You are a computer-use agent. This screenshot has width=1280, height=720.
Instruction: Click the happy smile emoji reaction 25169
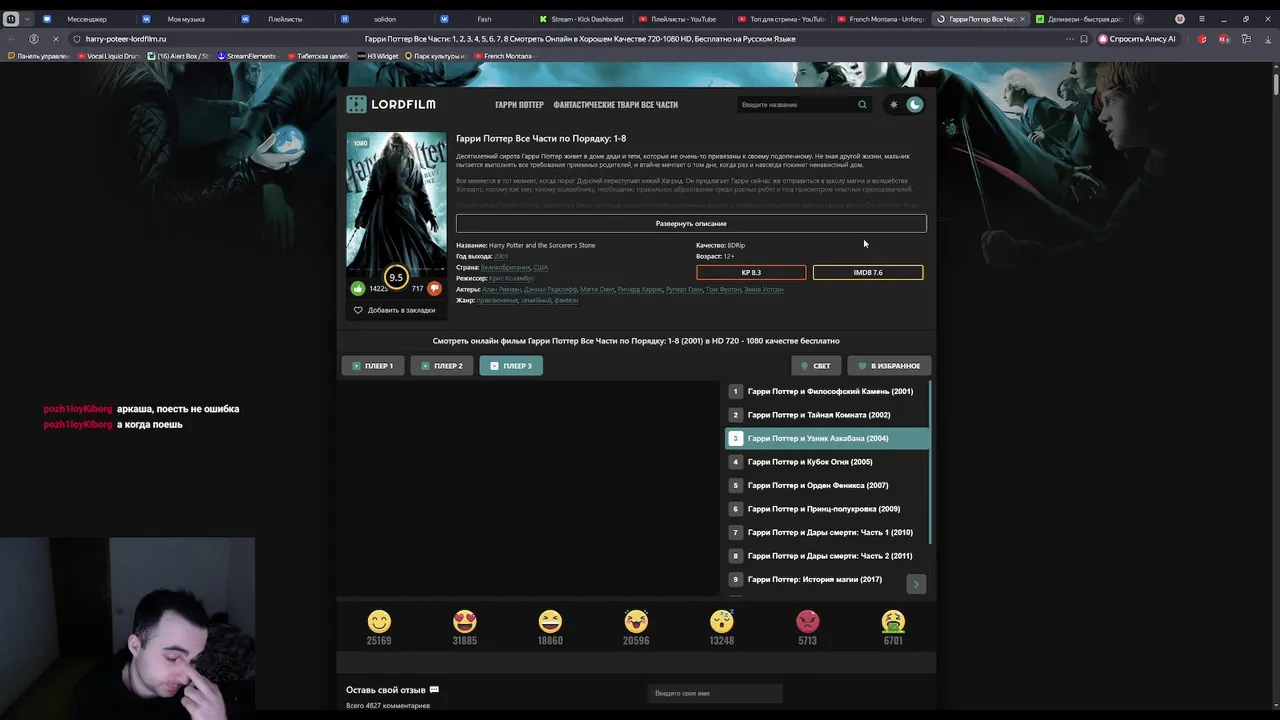pos(379,622)
